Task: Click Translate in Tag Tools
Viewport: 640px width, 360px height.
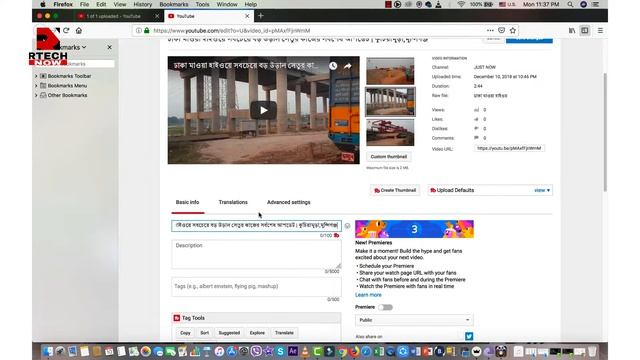Action: 284,333
